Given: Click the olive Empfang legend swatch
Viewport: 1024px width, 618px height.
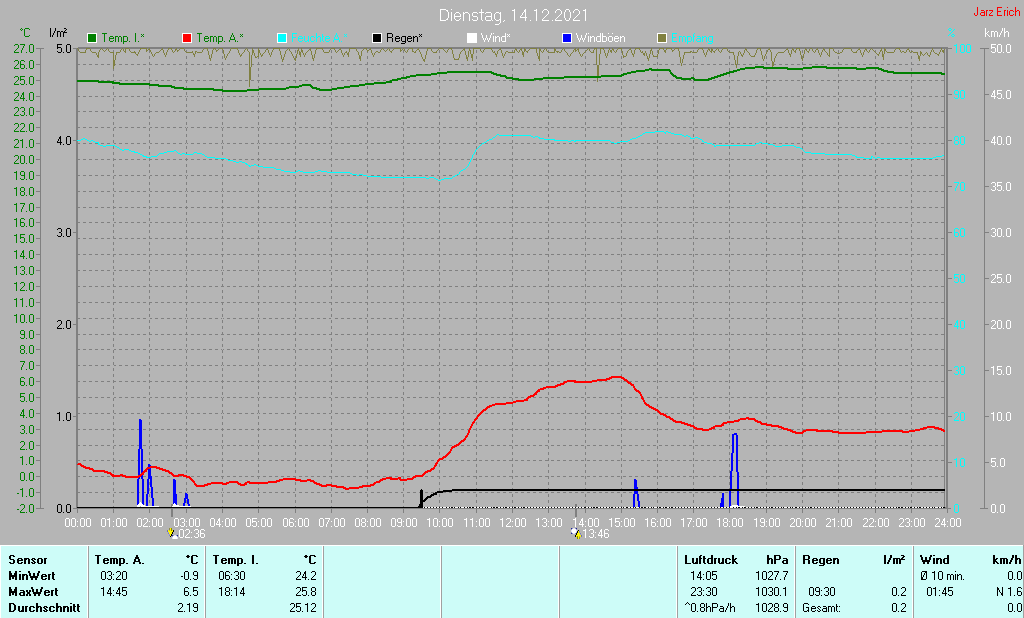Looking at the screenshot, I should (x=662, y=39).
